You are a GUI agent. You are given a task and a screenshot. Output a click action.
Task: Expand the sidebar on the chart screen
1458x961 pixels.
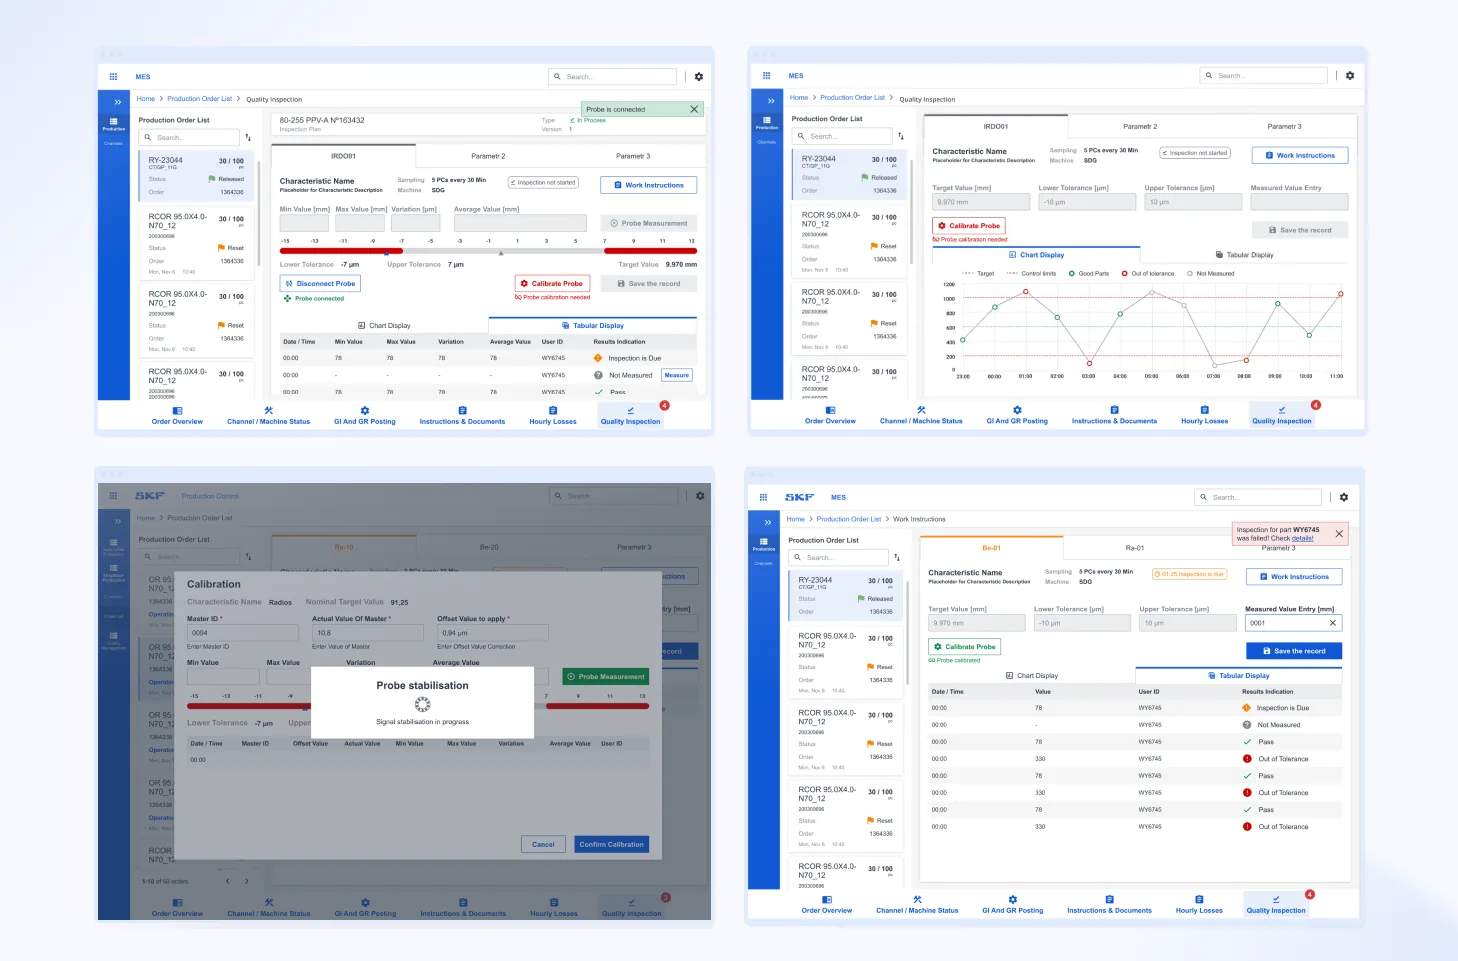770,101
